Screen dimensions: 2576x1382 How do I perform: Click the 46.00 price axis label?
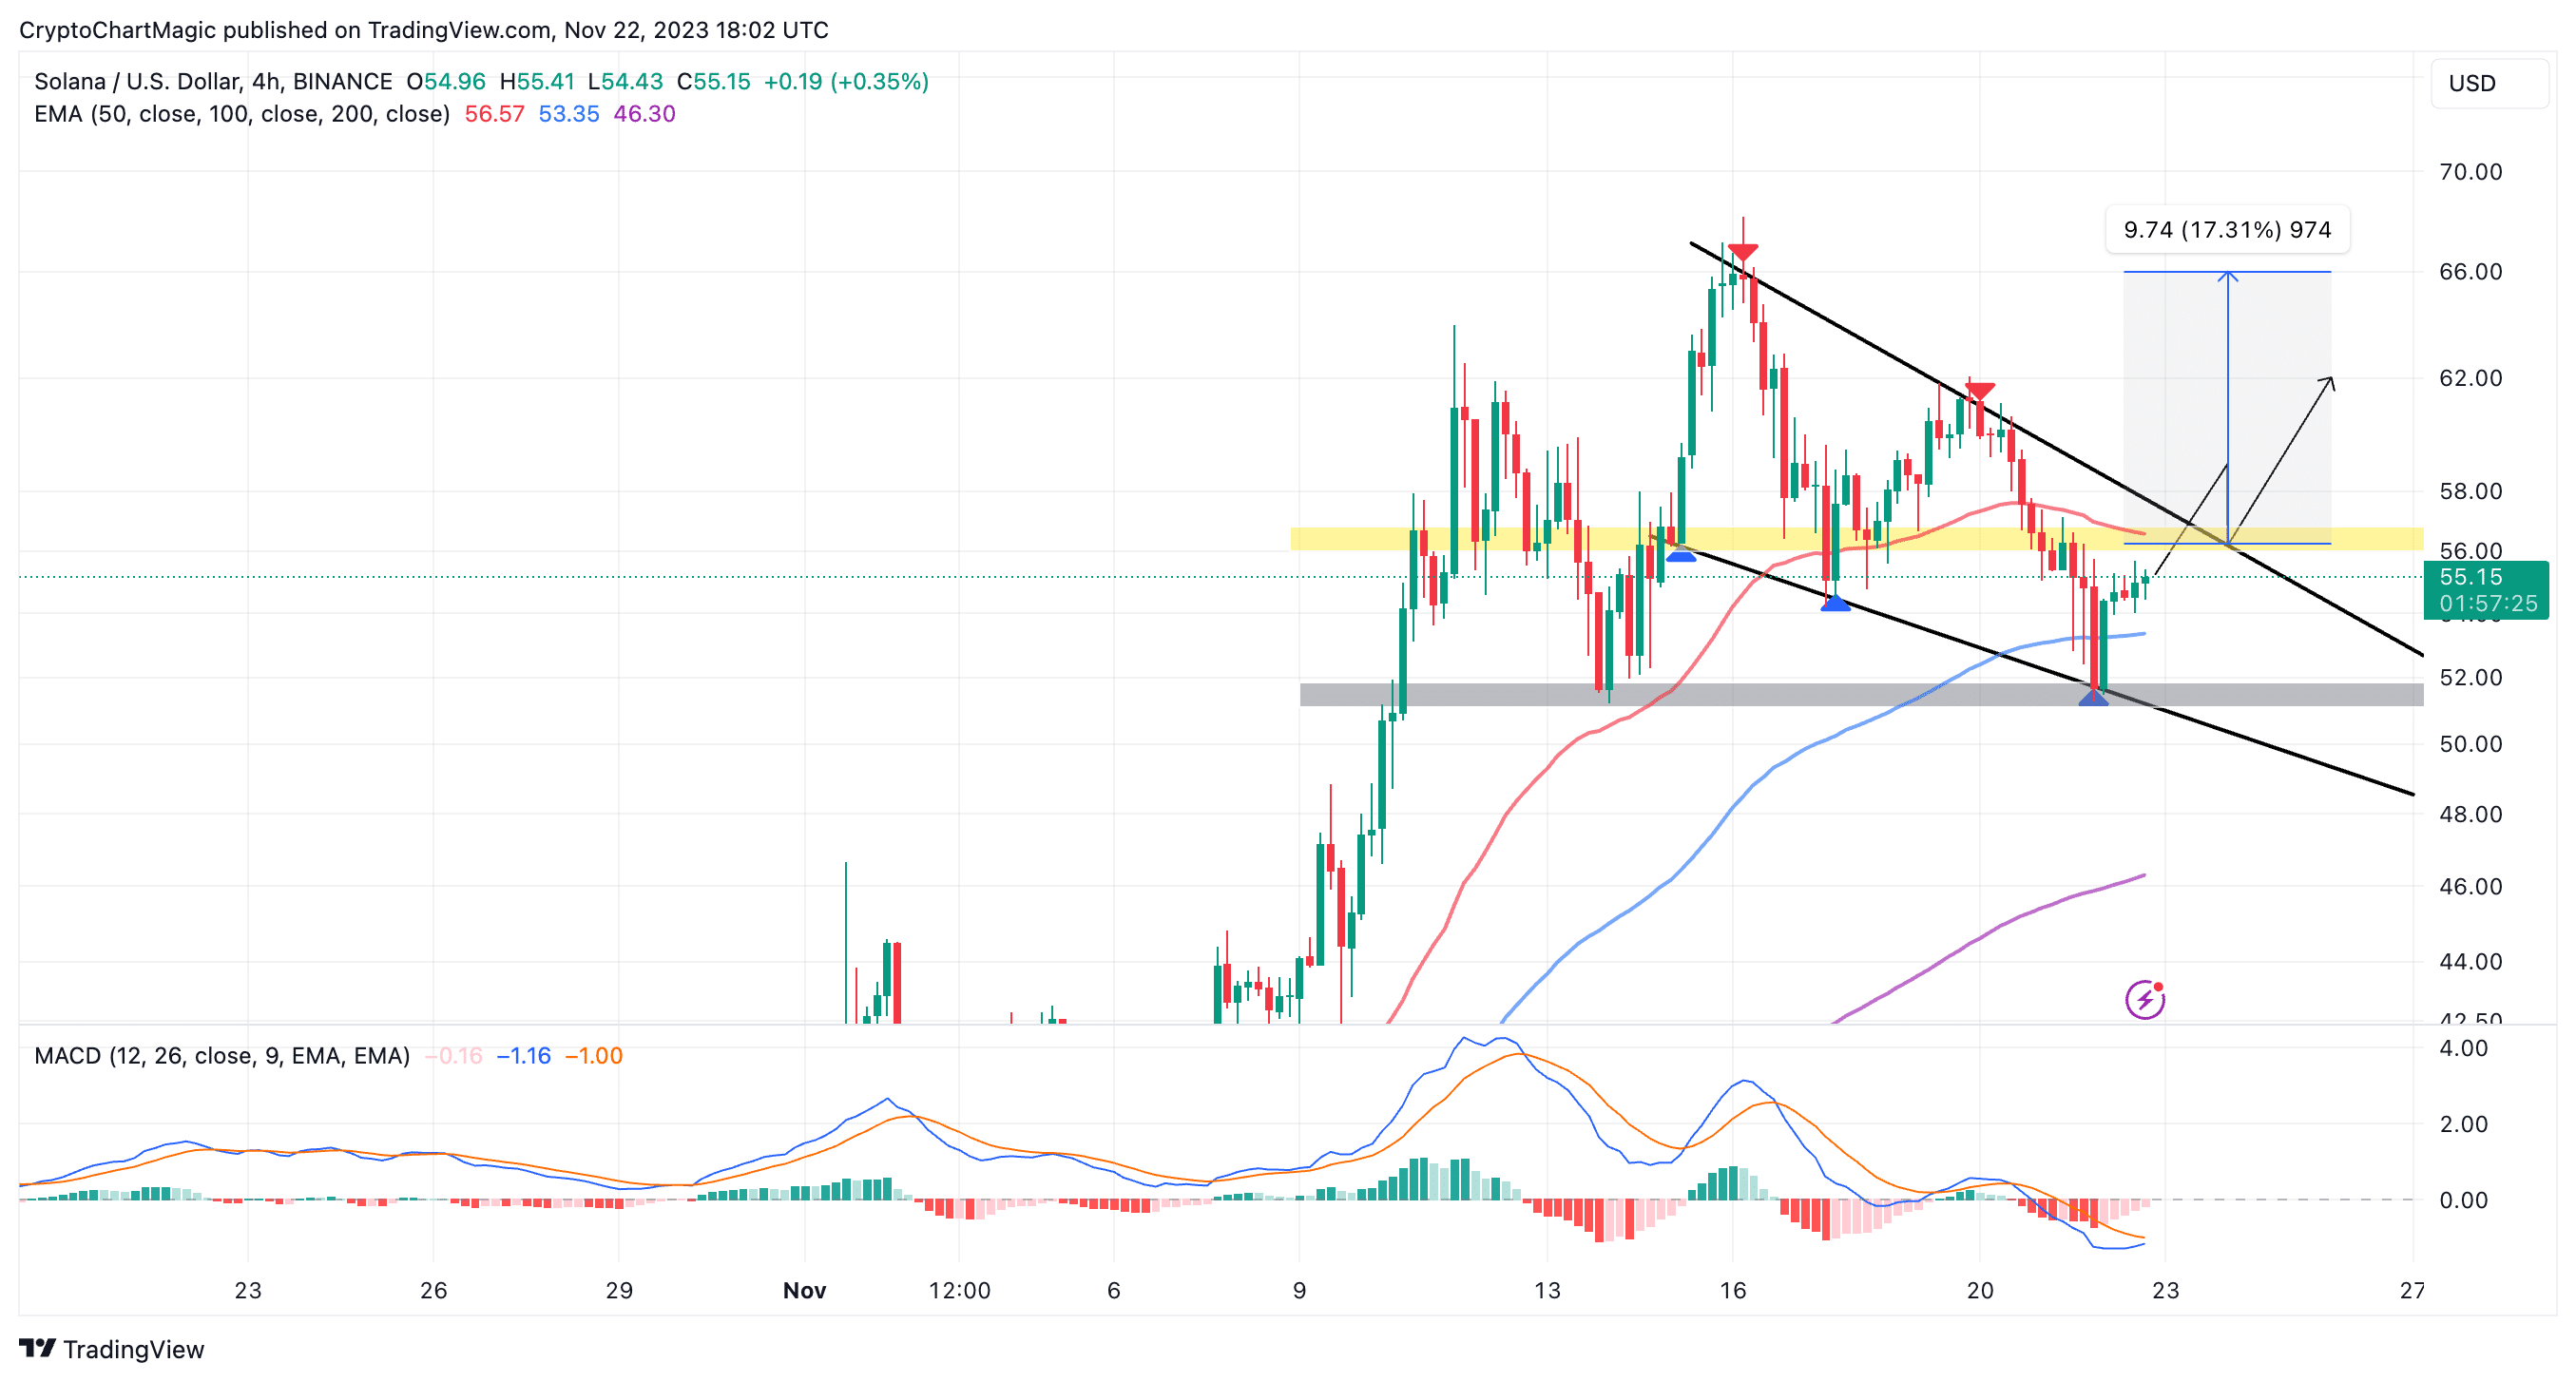click(x=2470, y=887)
